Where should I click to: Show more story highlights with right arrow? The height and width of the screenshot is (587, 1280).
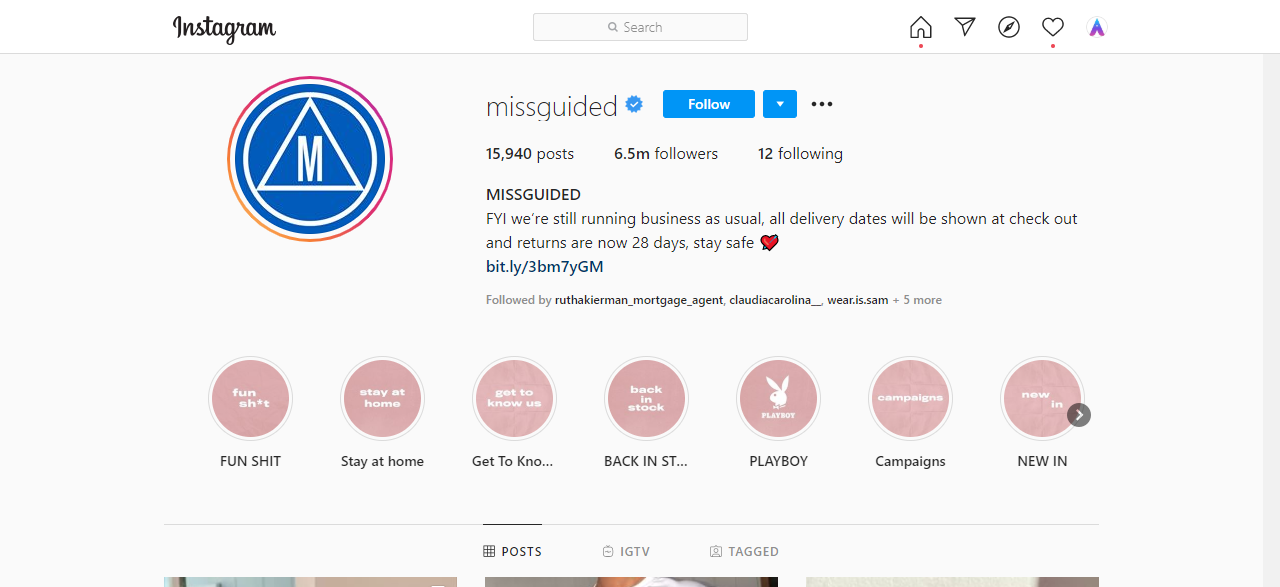coord(1079,415)
